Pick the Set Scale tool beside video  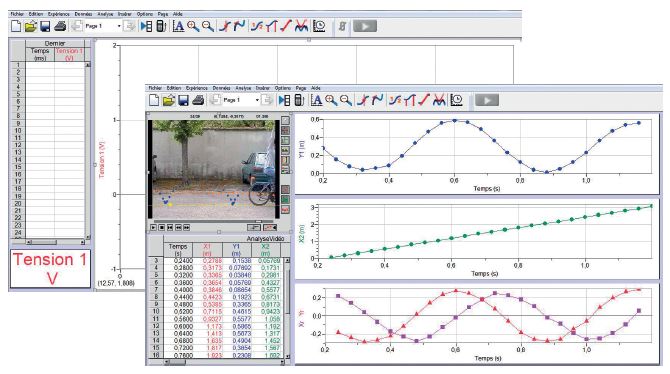285,150
